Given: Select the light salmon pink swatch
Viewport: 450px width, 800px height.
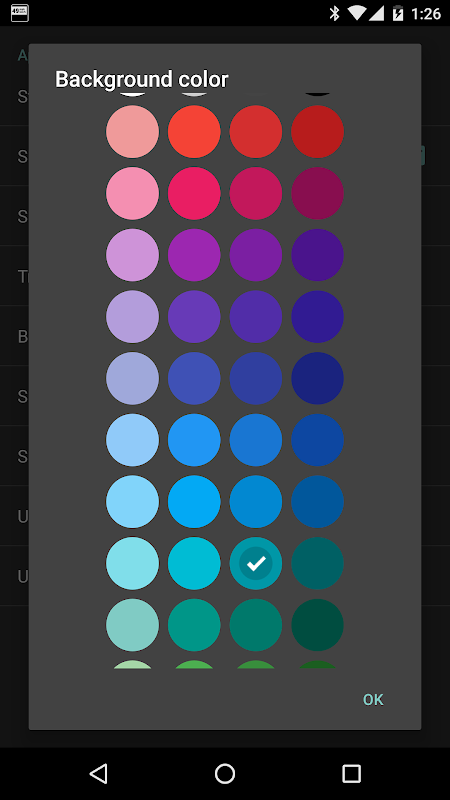Looking at the screenshot, I should tap(133, 132).
